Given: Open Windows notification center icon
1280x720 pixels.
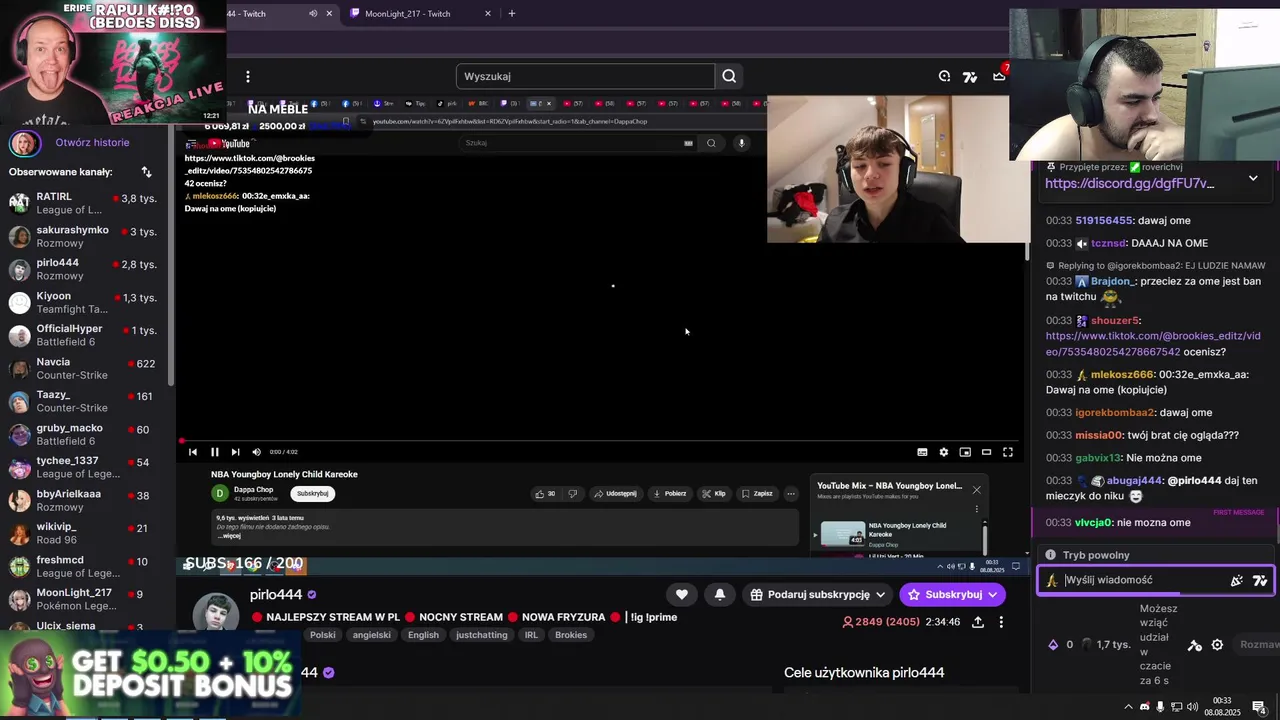Looking at the screenshot, I should pos(1259,707).
